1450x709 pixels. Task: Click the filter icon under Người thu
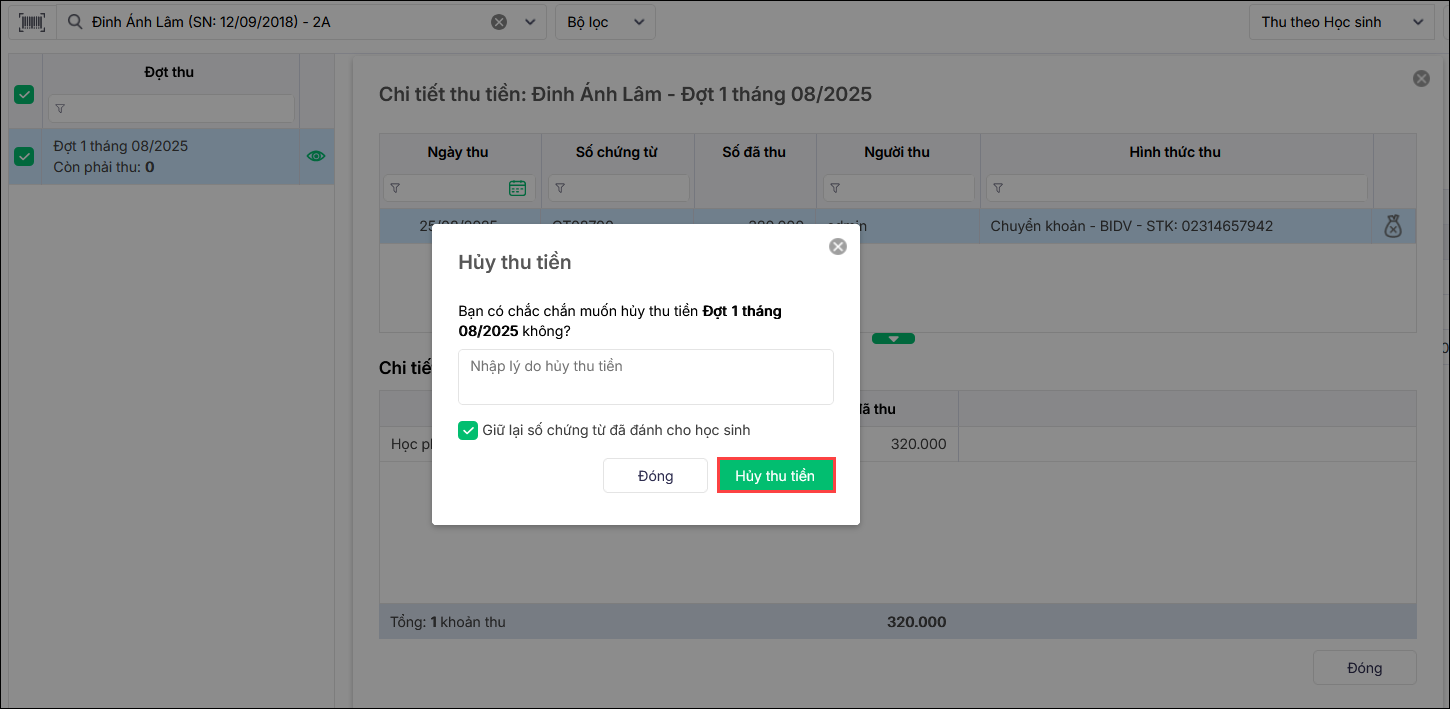[x=832, y=188]
